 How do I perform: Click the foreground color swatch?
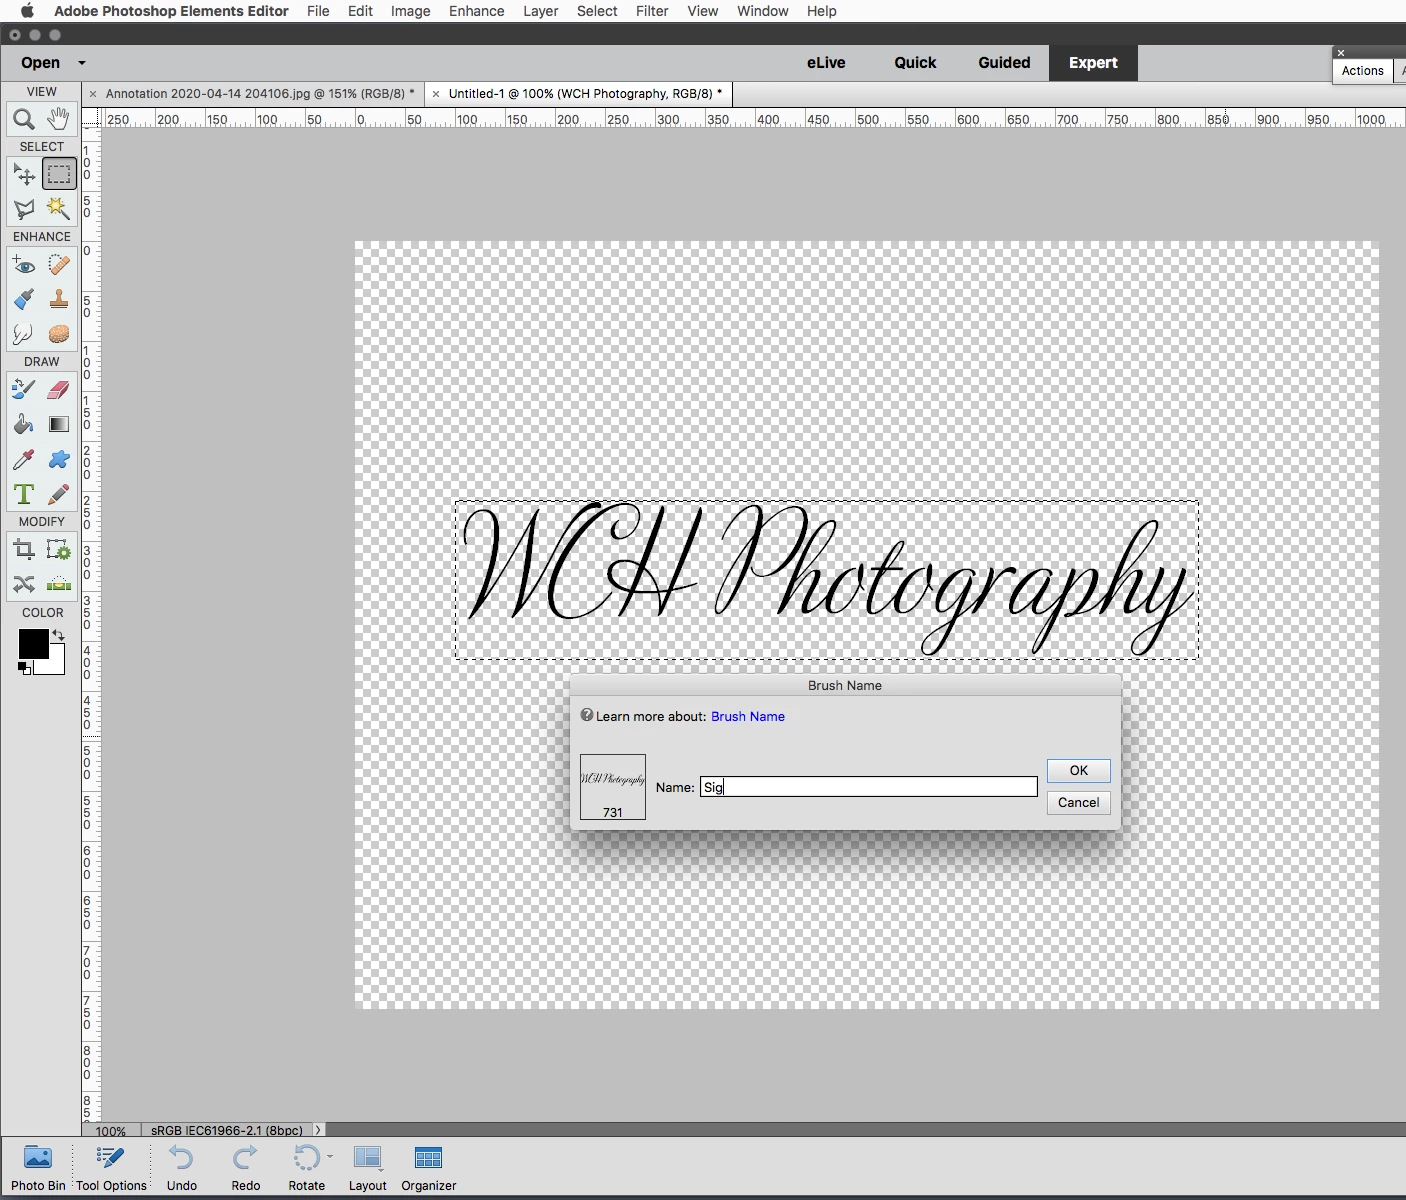33,644
